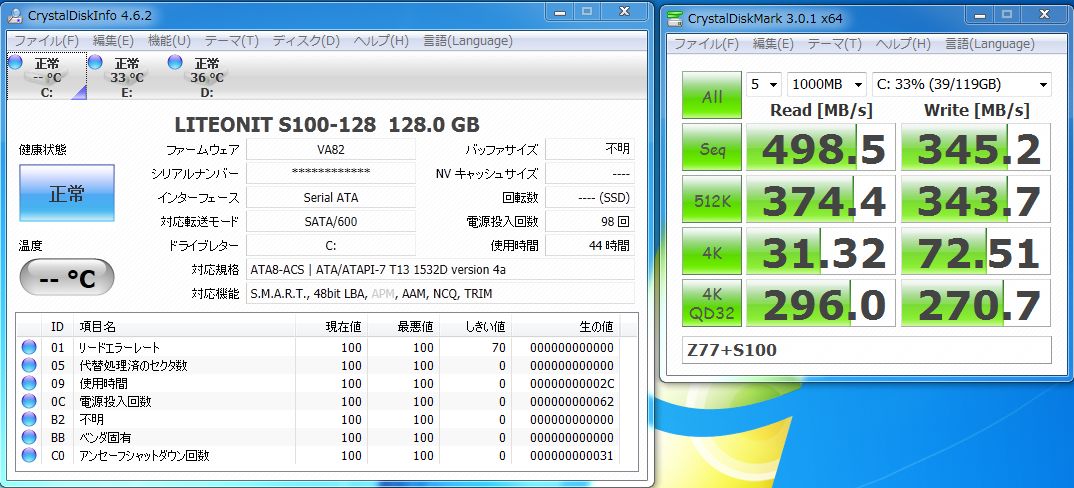1074x488 pixels.
Task: Click 4K QD32 read result 296.0
Action: click(821, 304)
